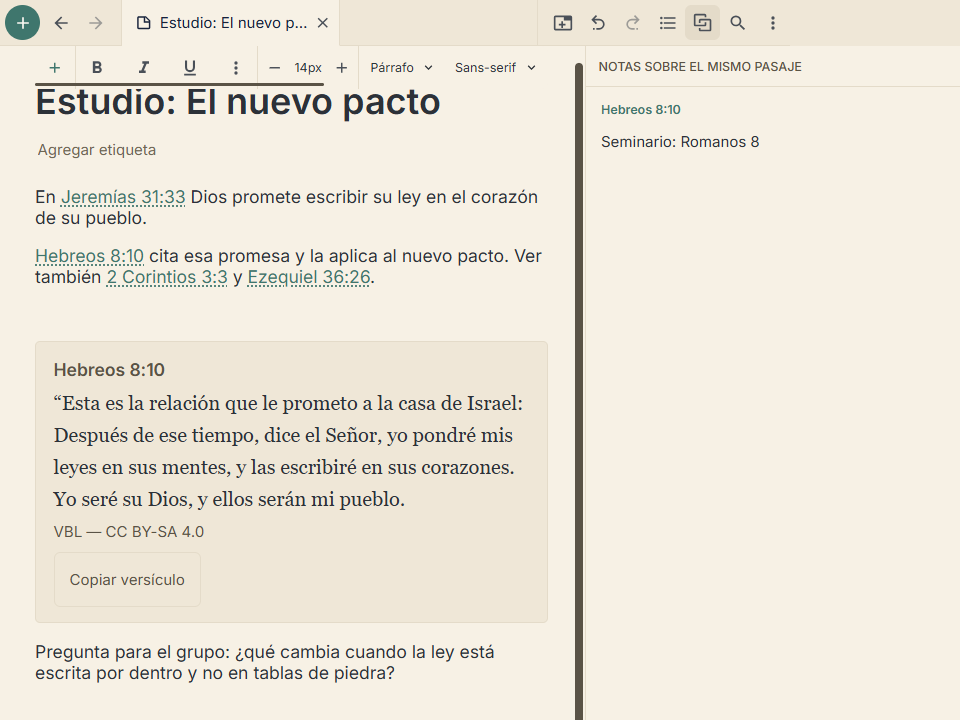Image resolution: width=960 pixels, height=720 pixels.
Task: Decrease font size with minus button
Action: point(275,67)
